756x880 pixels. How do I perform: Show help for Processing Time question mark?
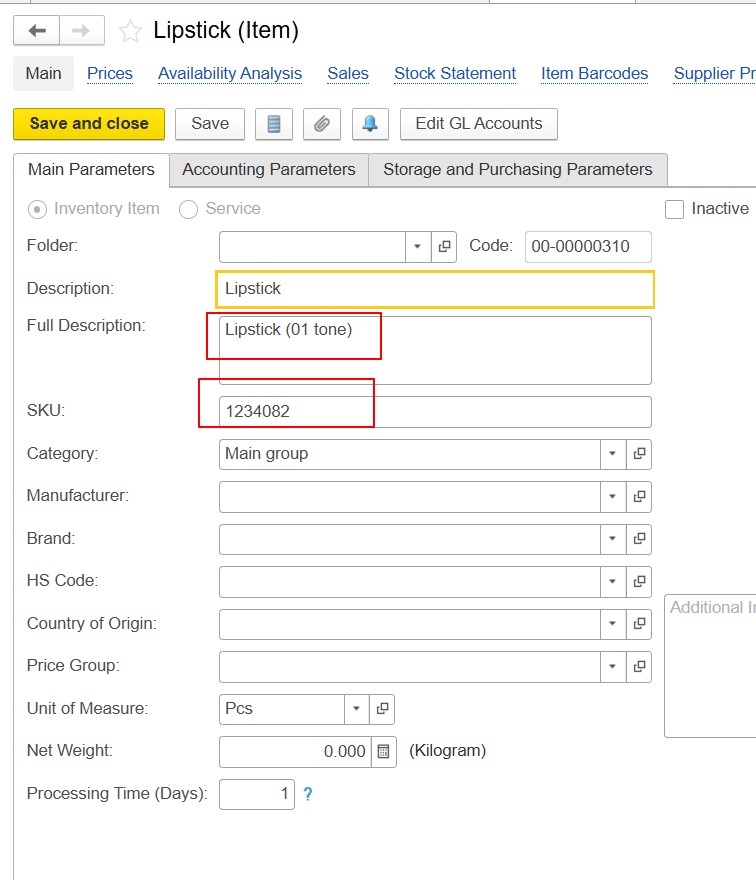point(308,794)
